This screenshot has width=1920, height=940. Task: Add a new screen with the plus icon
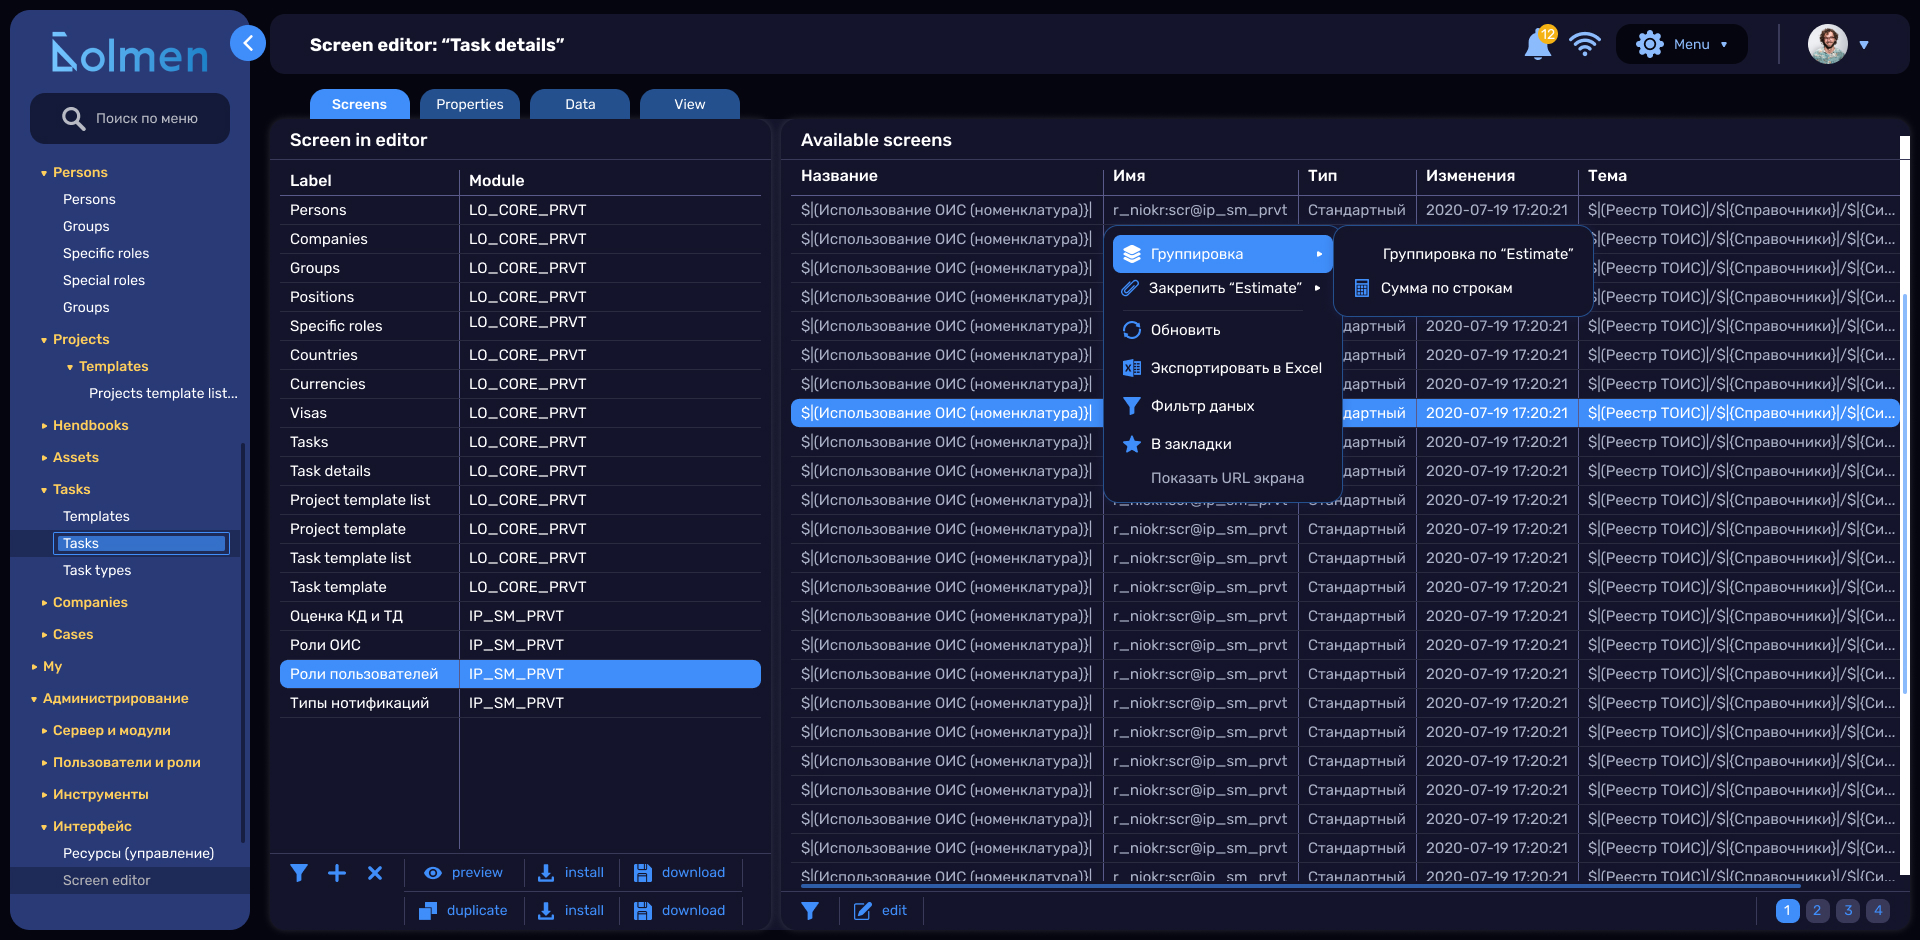click(337, 873)
